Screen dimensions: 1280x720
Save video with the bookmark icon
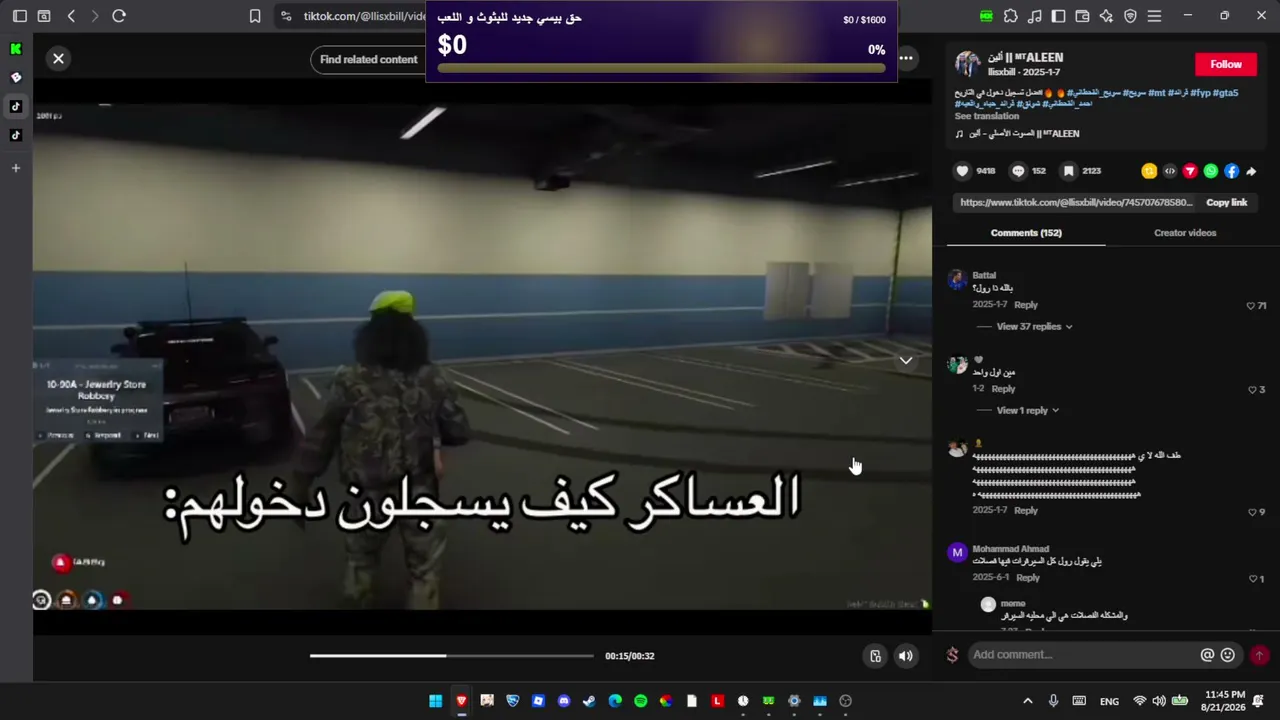[x=1068, y=171]
